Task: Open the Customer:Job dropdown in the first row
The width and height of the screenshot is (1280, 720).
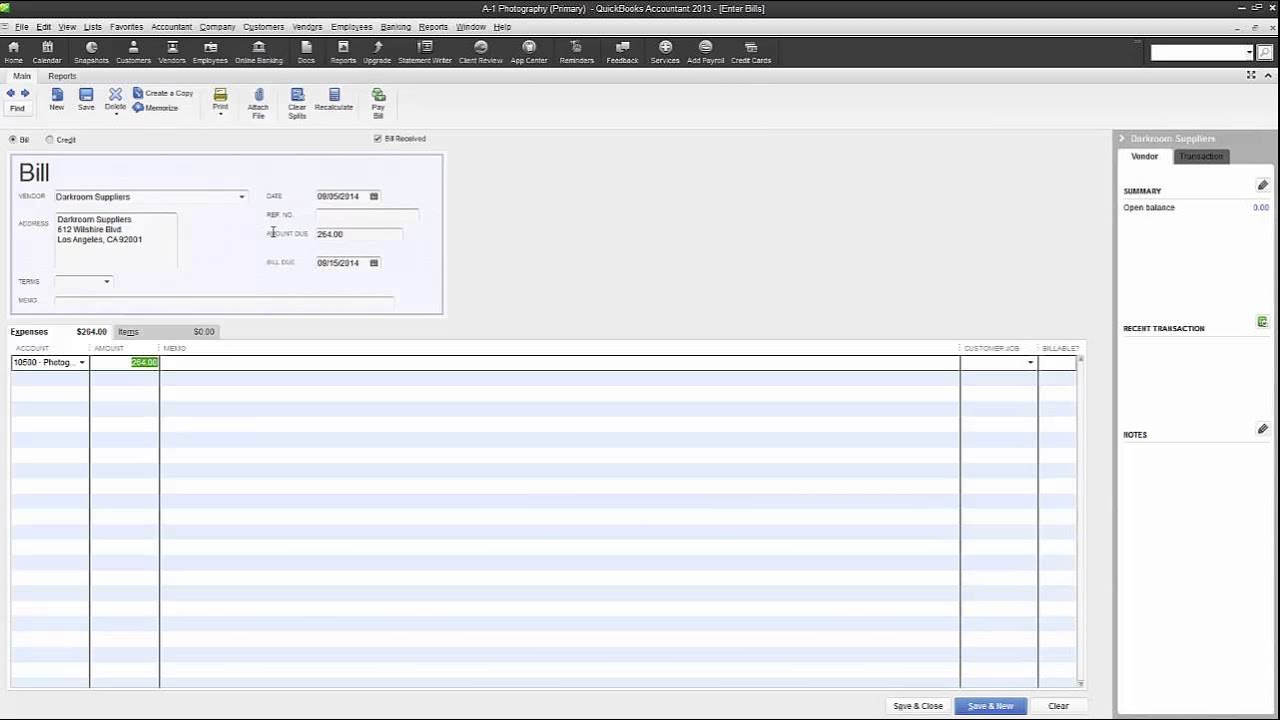Action: 1031,363
